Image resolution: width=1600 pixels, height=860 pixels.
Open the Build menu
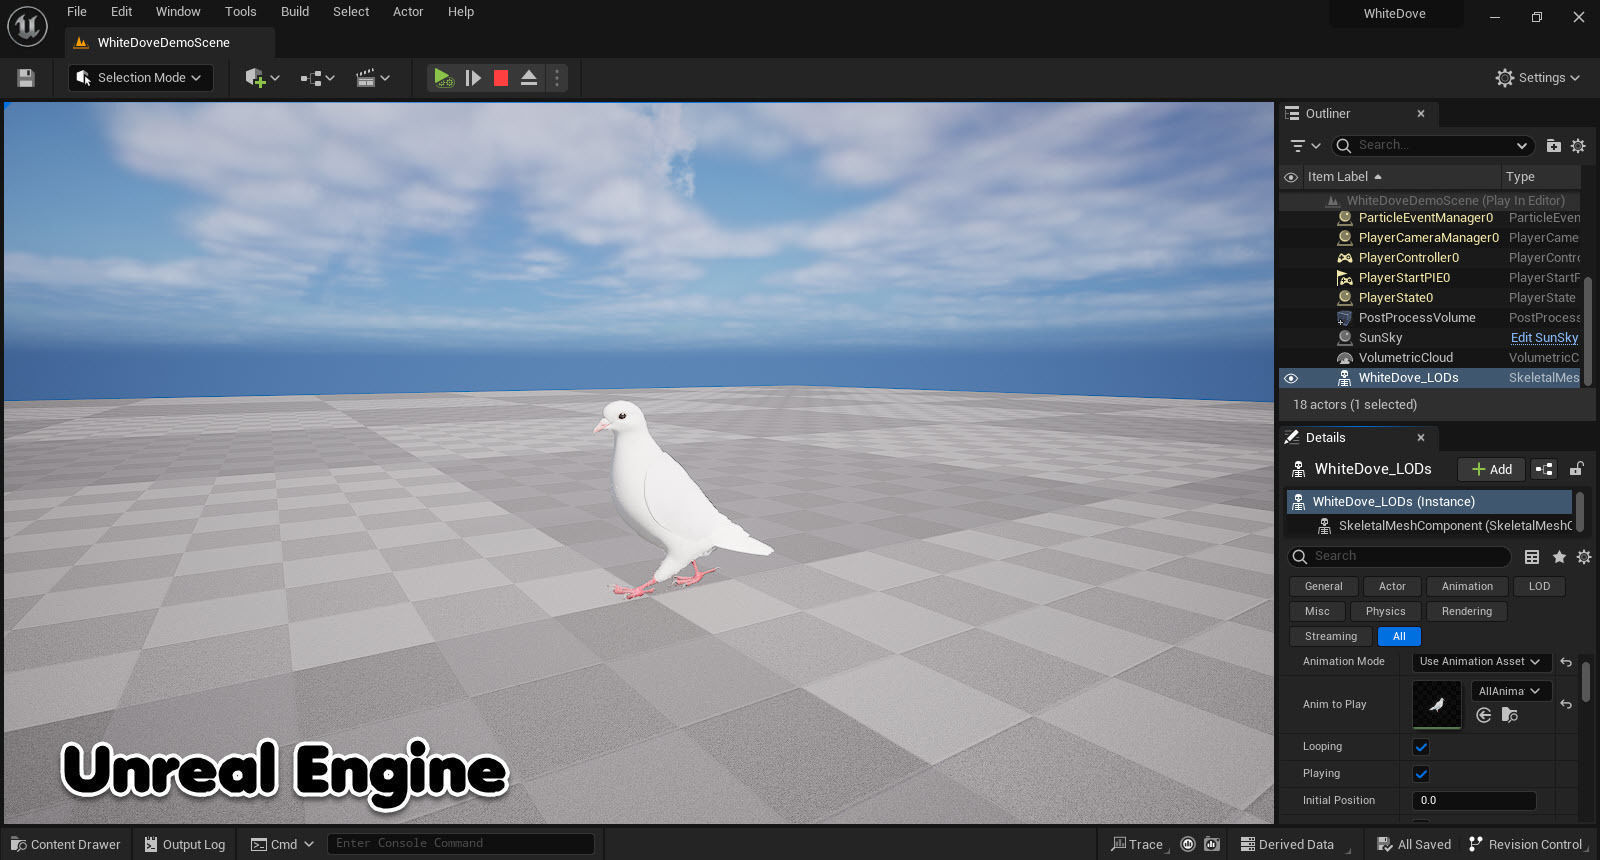pos(295,12)
